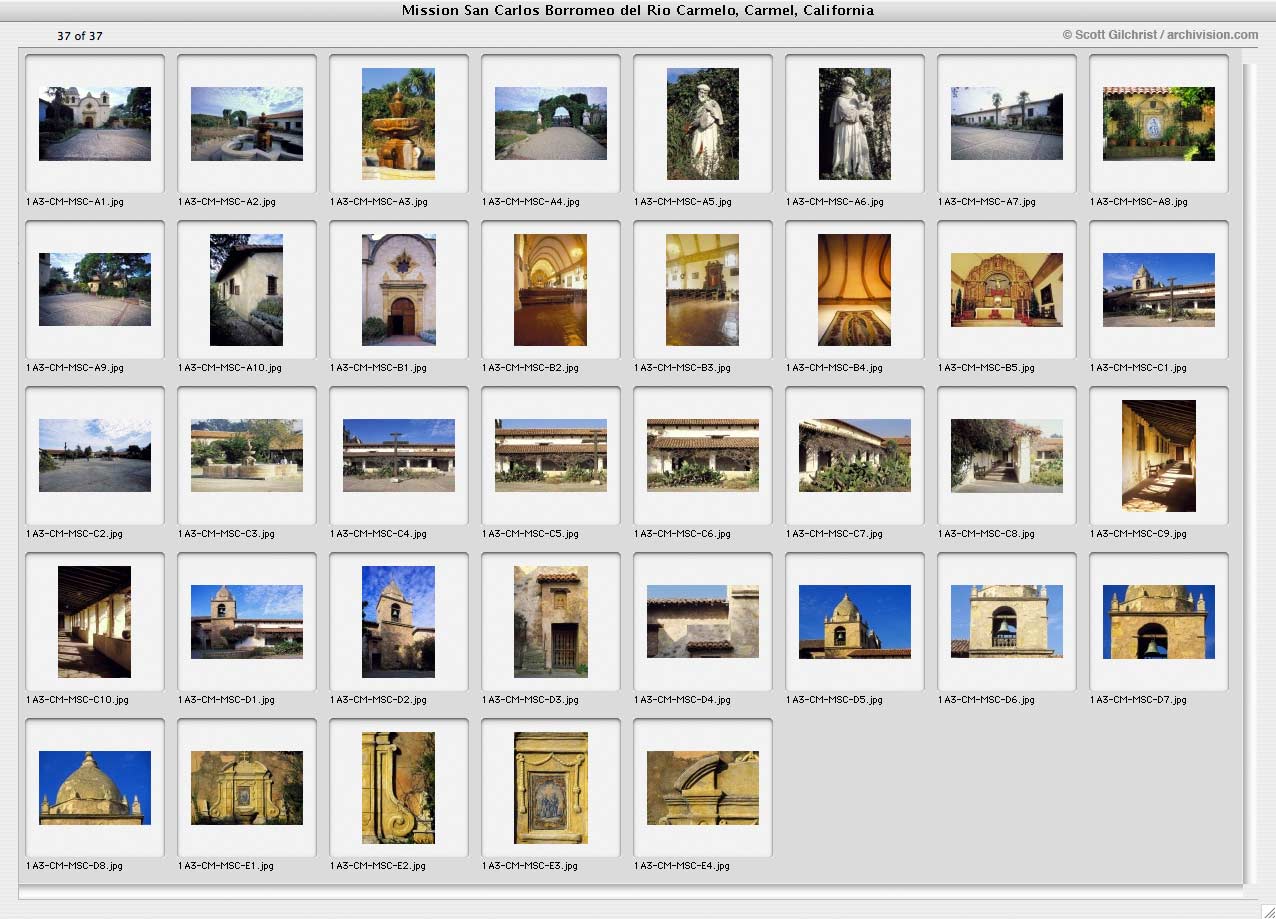Click the filename label 1A3-CM-MSC-C6.jpg

(683, 534)
